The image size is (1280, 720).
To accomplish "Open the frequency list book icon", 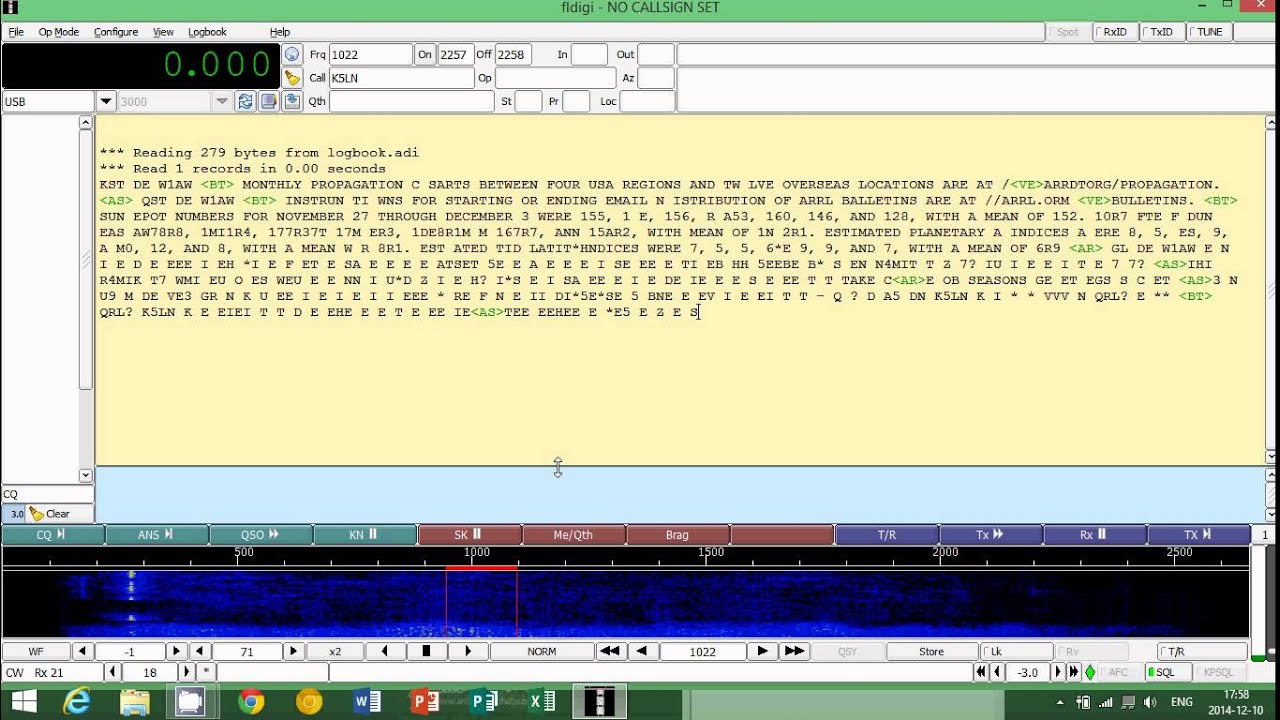I will pos(268,101).
